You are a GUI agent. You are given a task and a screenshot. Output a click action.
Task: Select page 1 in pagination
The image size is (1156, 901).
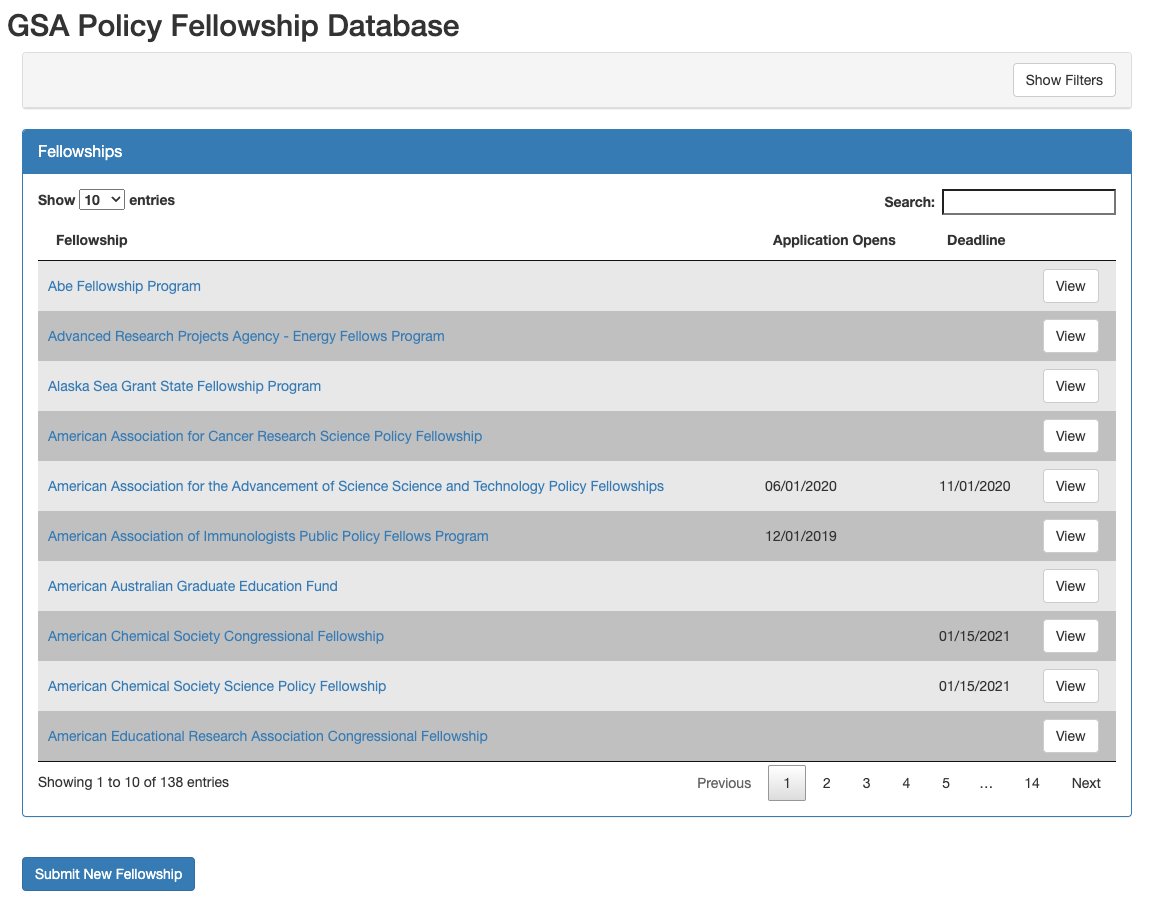tap(787, 783)
